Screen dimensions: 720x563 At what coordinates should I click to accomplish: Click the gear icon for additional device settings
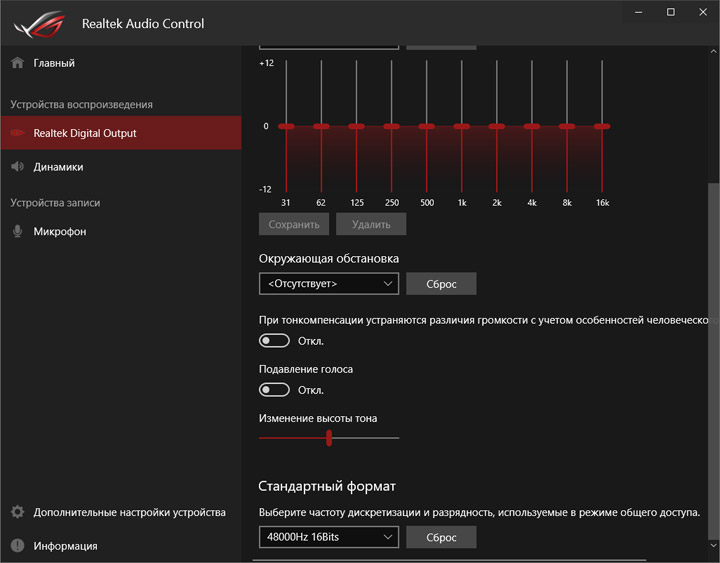point(17,512)
